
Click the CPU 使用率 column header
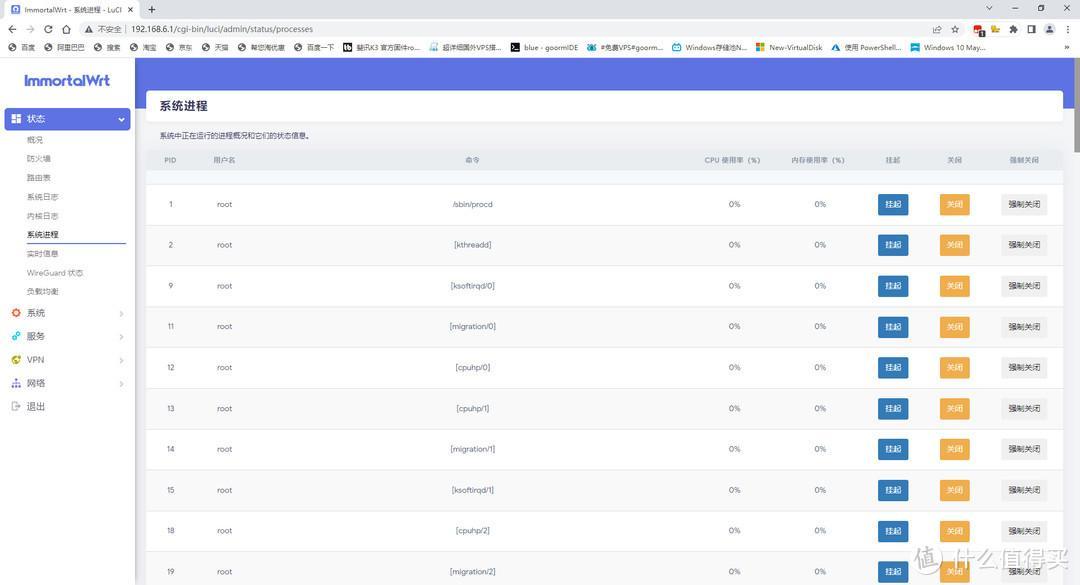(x=732, y=160)
